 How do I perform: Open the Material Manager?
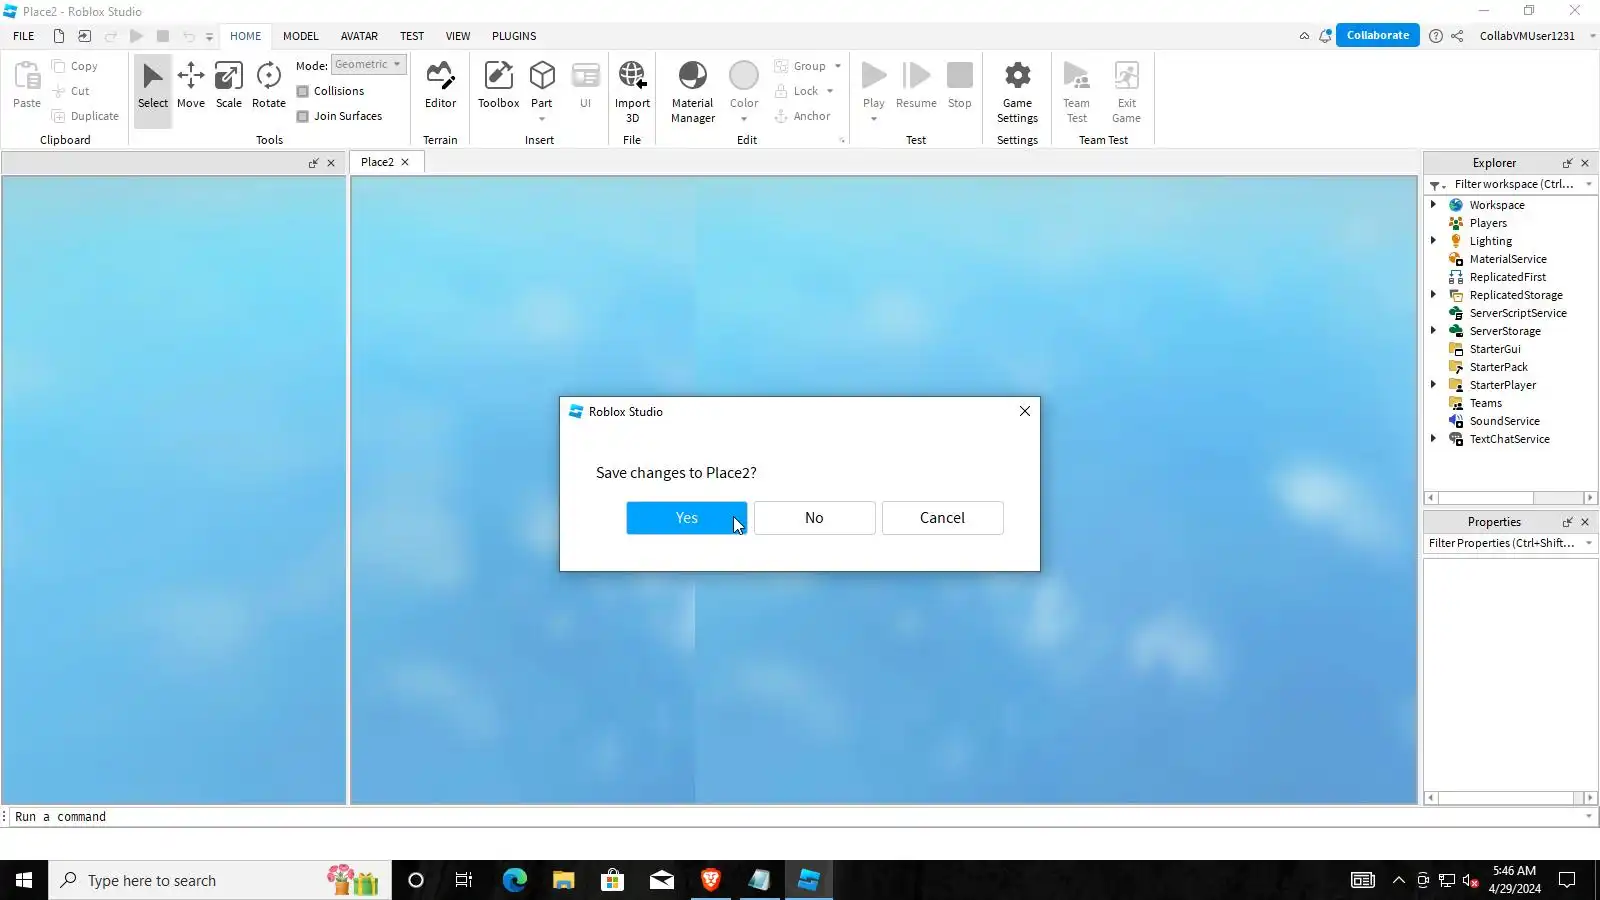tap(693, 92)
